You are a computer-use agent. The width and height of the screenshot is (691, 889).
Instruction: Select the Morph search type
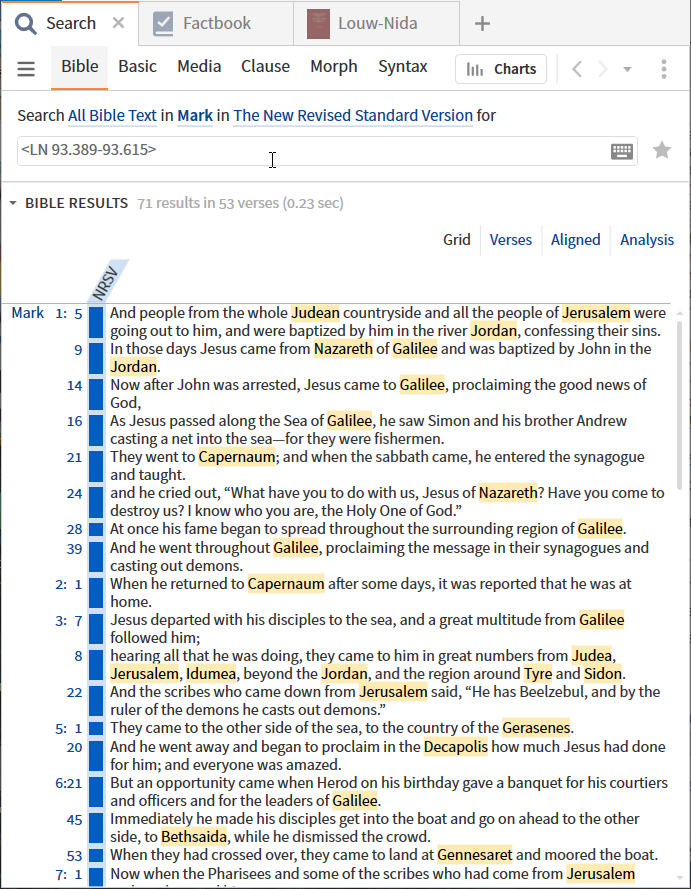pyautogui.click(x=333, y=67)
